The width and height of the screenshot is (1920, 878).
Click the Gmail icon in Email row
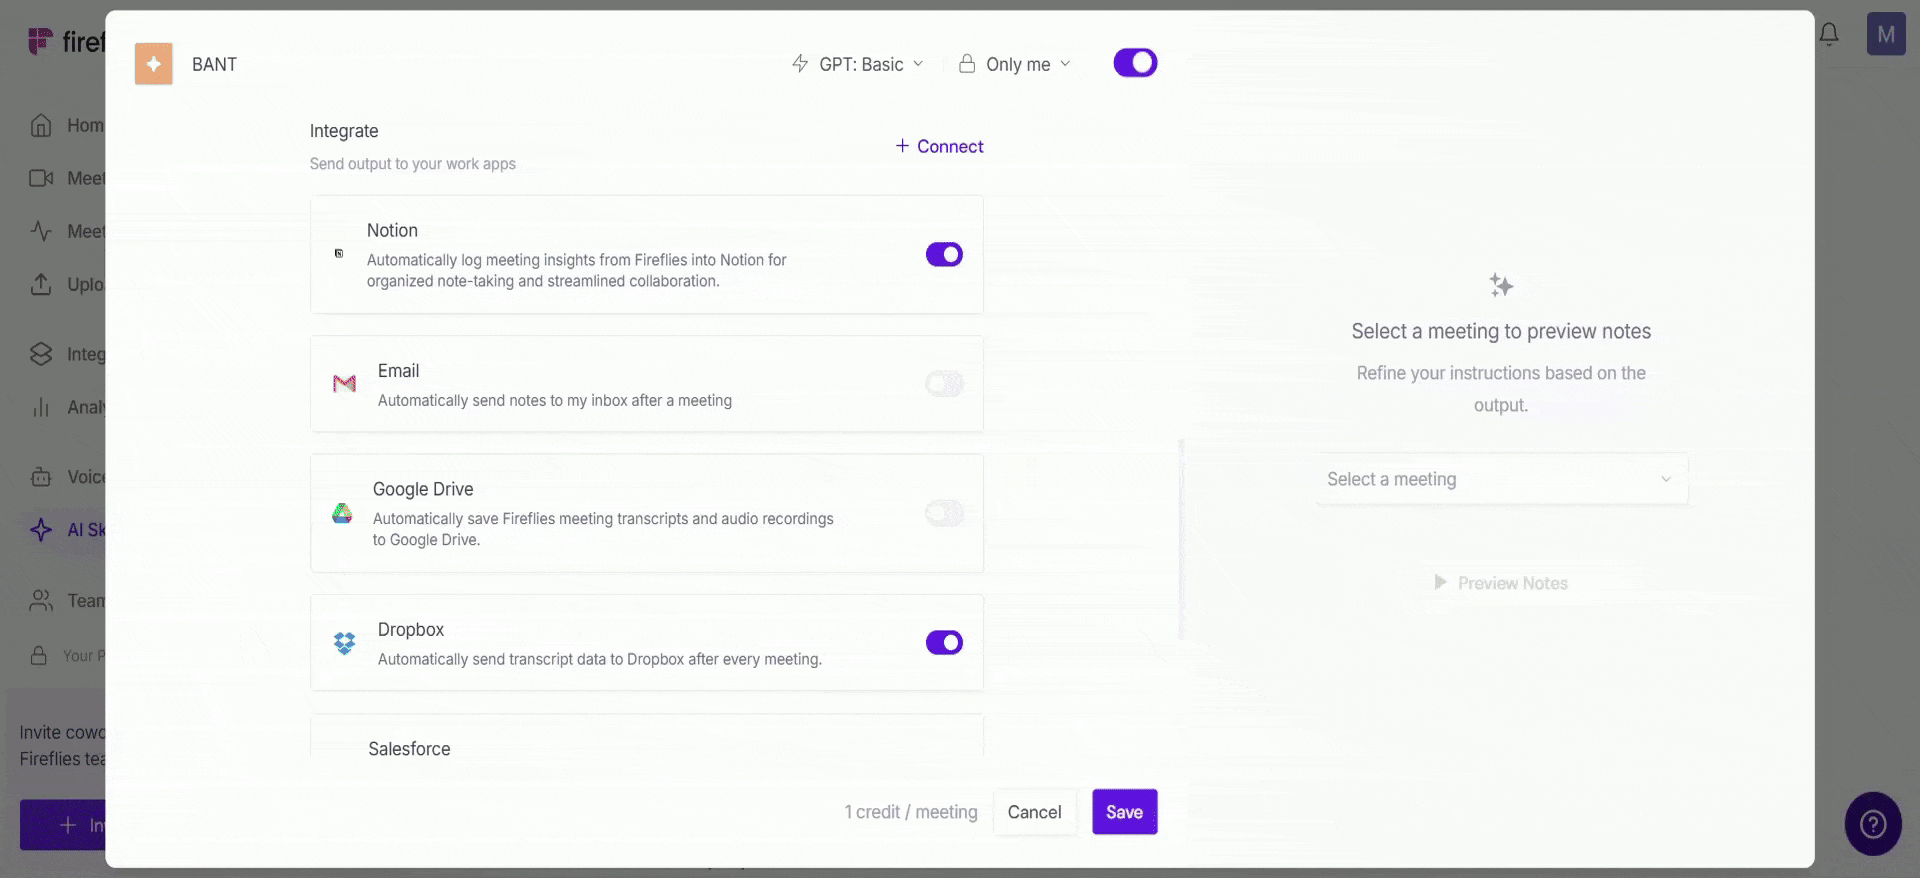(344, 384)
